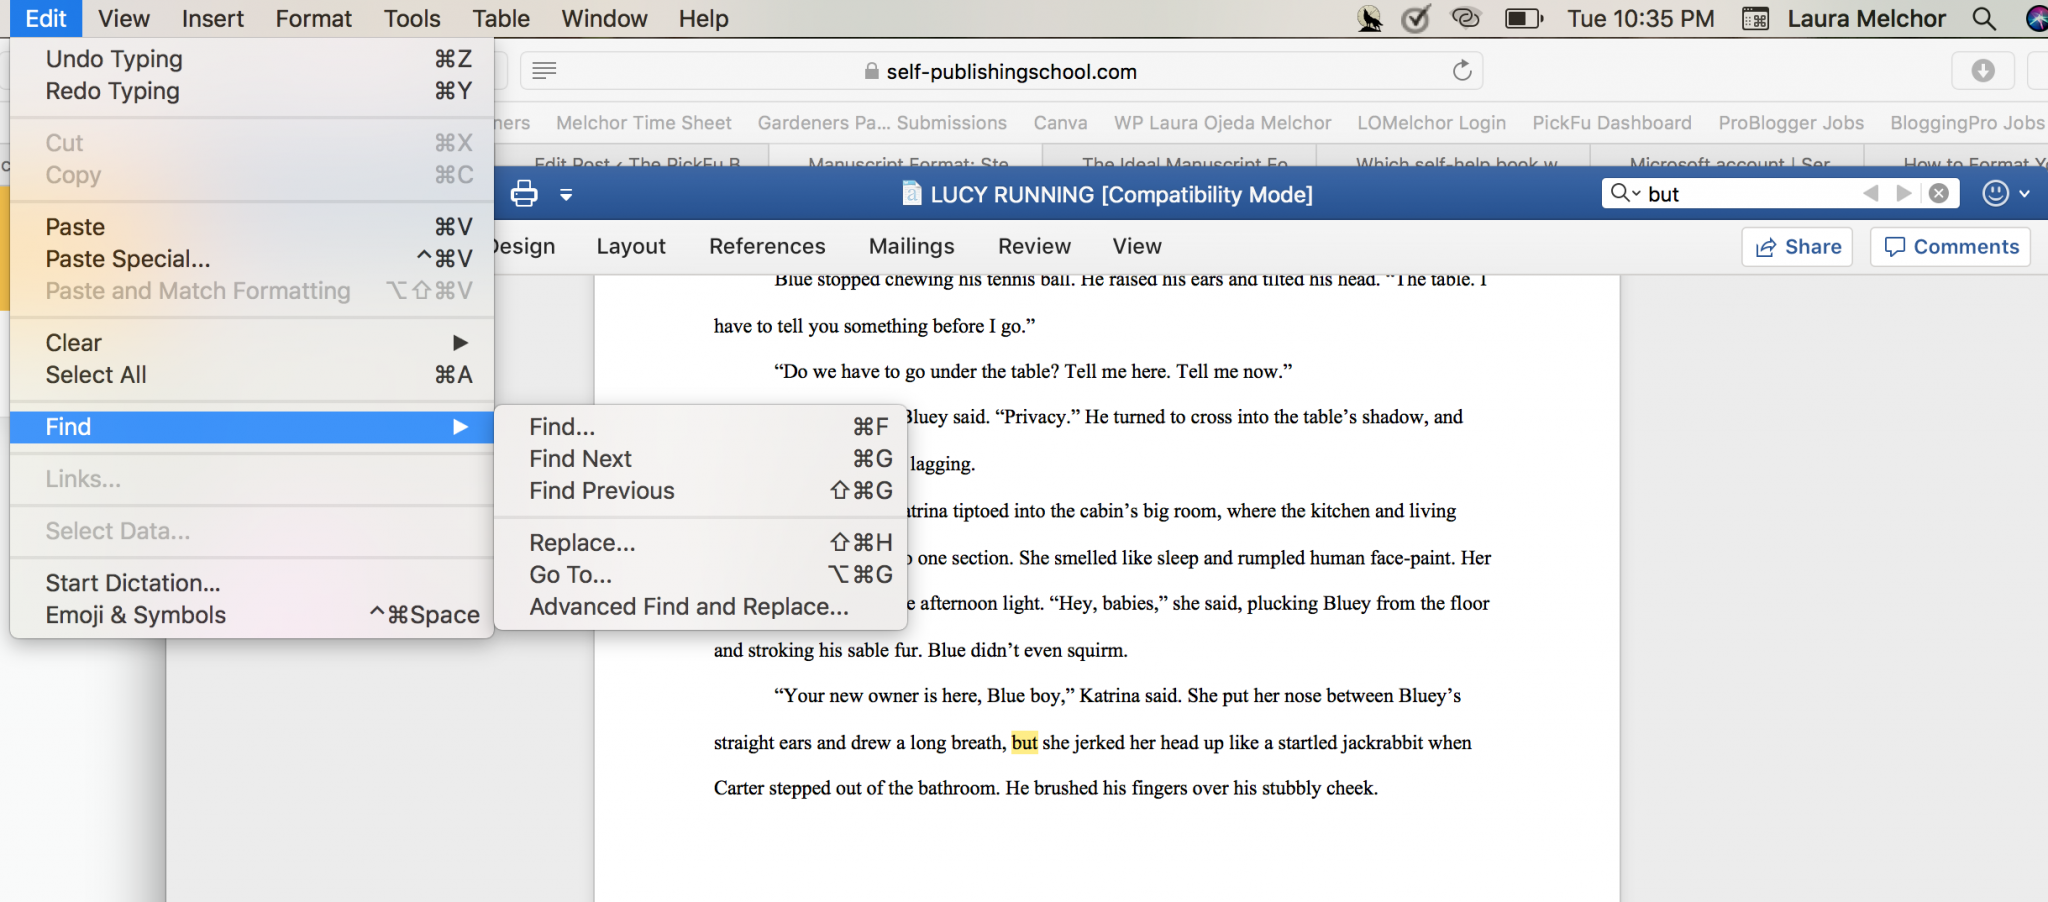Go to next search result arrow
Viewport: 2048px width, 902px height.
pos(1904,193)
